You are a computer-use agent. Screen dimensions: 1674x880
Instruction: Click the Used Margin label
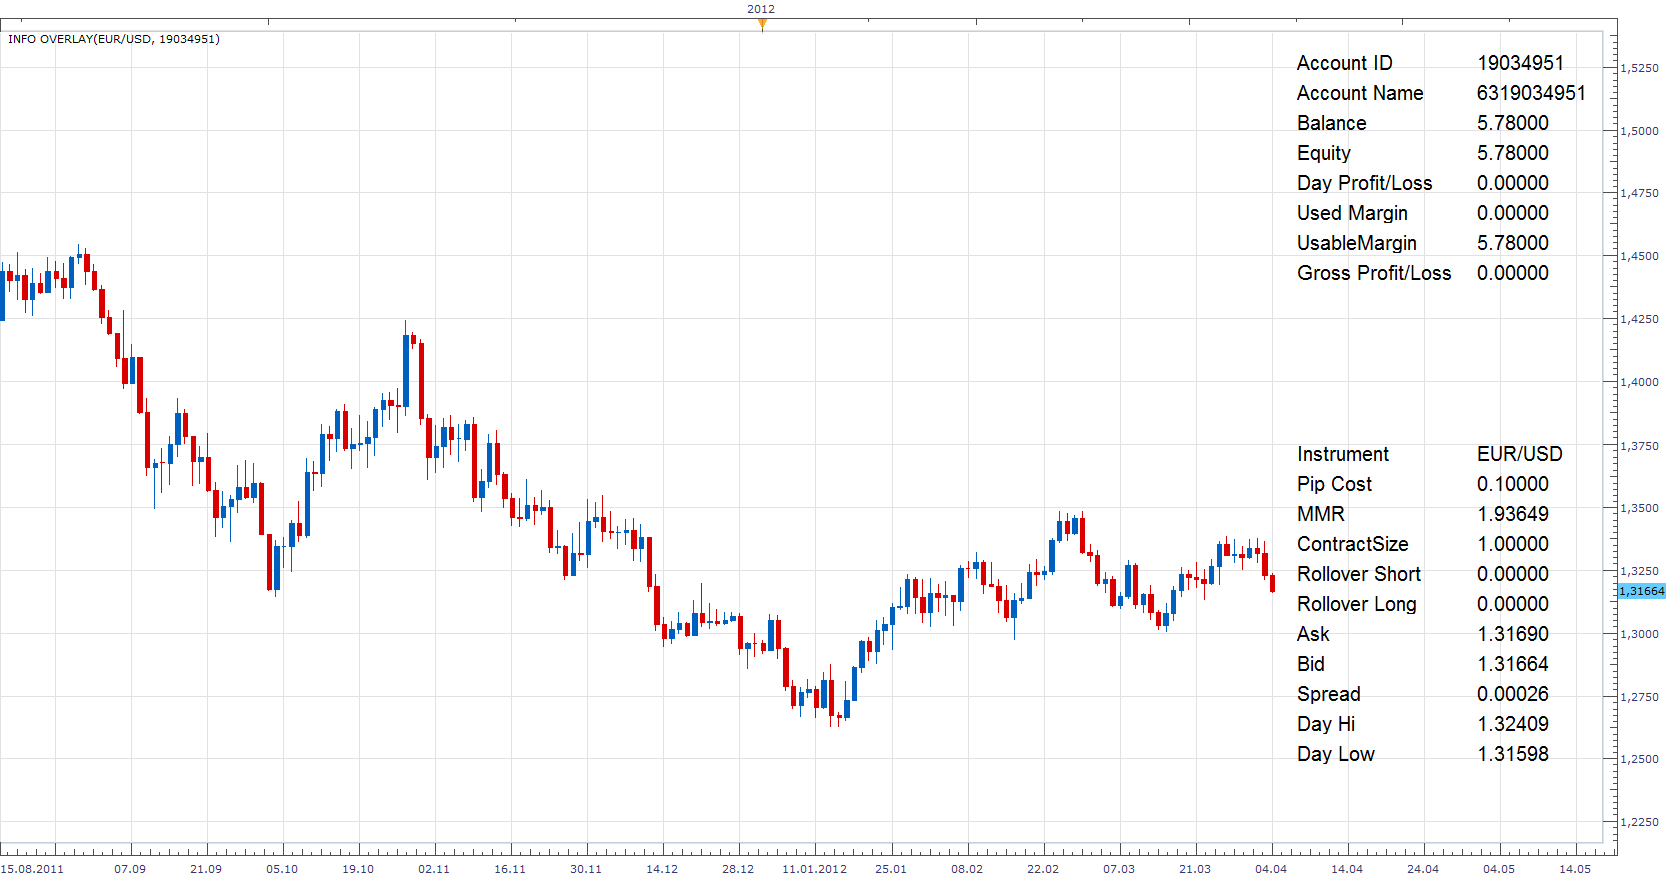(x=1352, y=213)
